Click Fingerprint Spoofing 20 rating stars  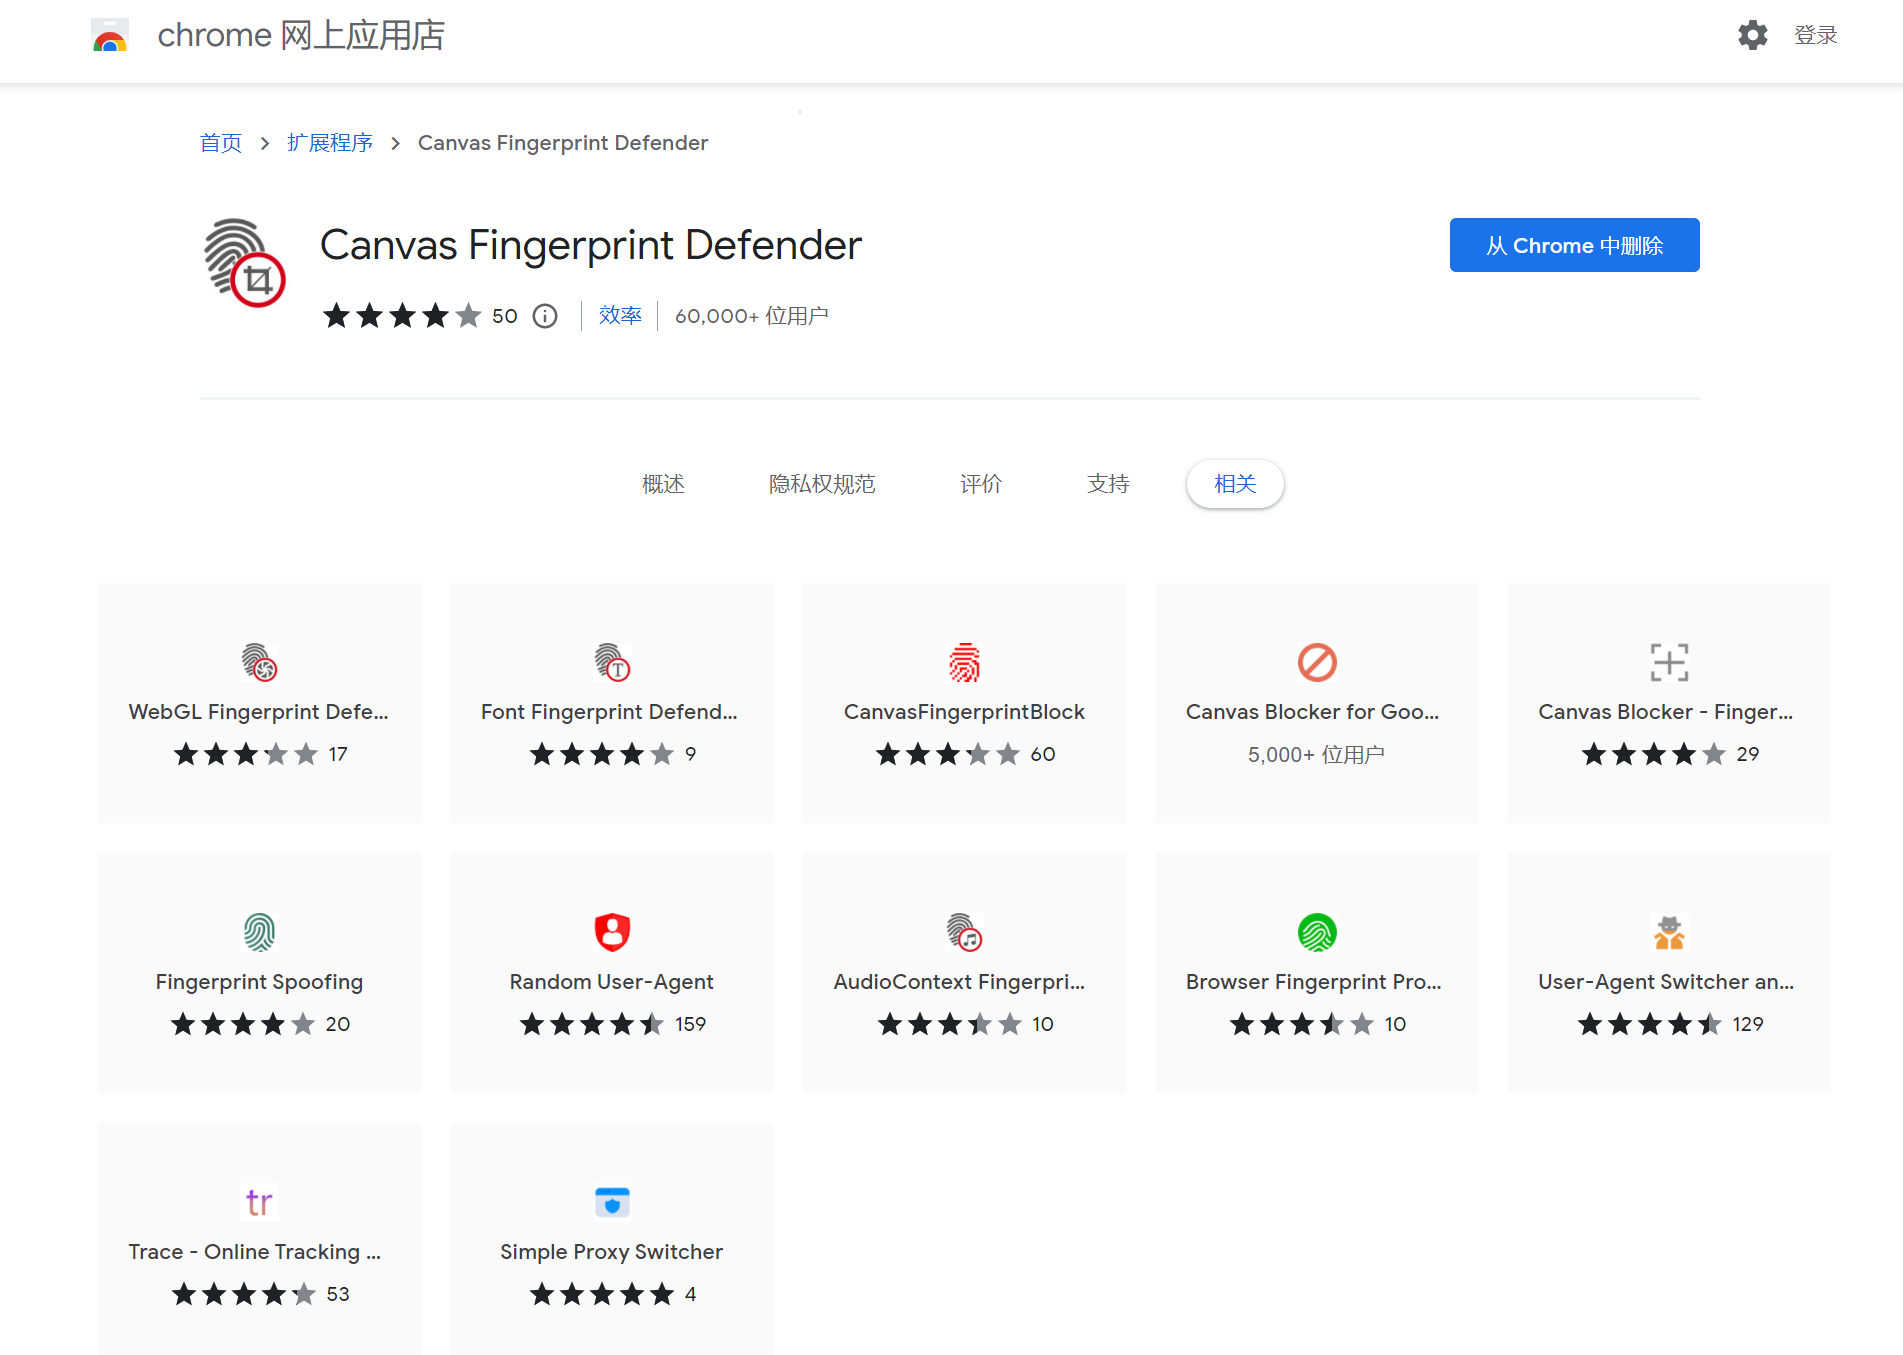pos(243,1024)
